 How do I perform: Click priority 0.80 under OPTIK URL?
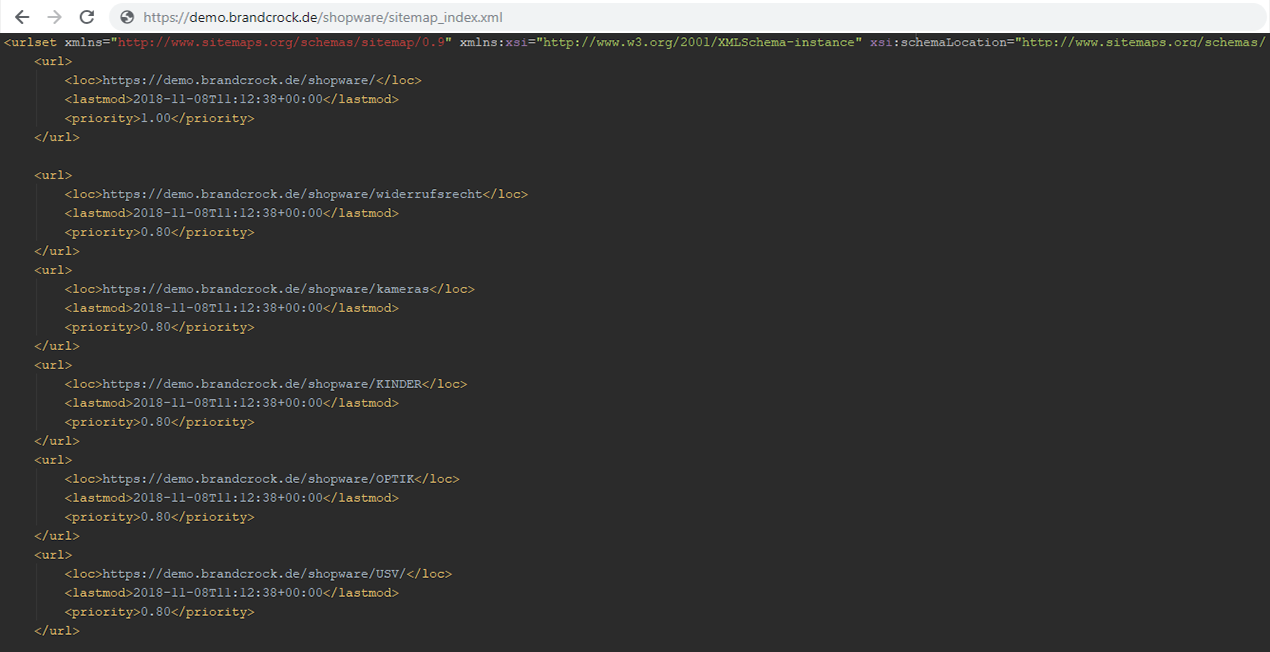(x=157, y=517)
